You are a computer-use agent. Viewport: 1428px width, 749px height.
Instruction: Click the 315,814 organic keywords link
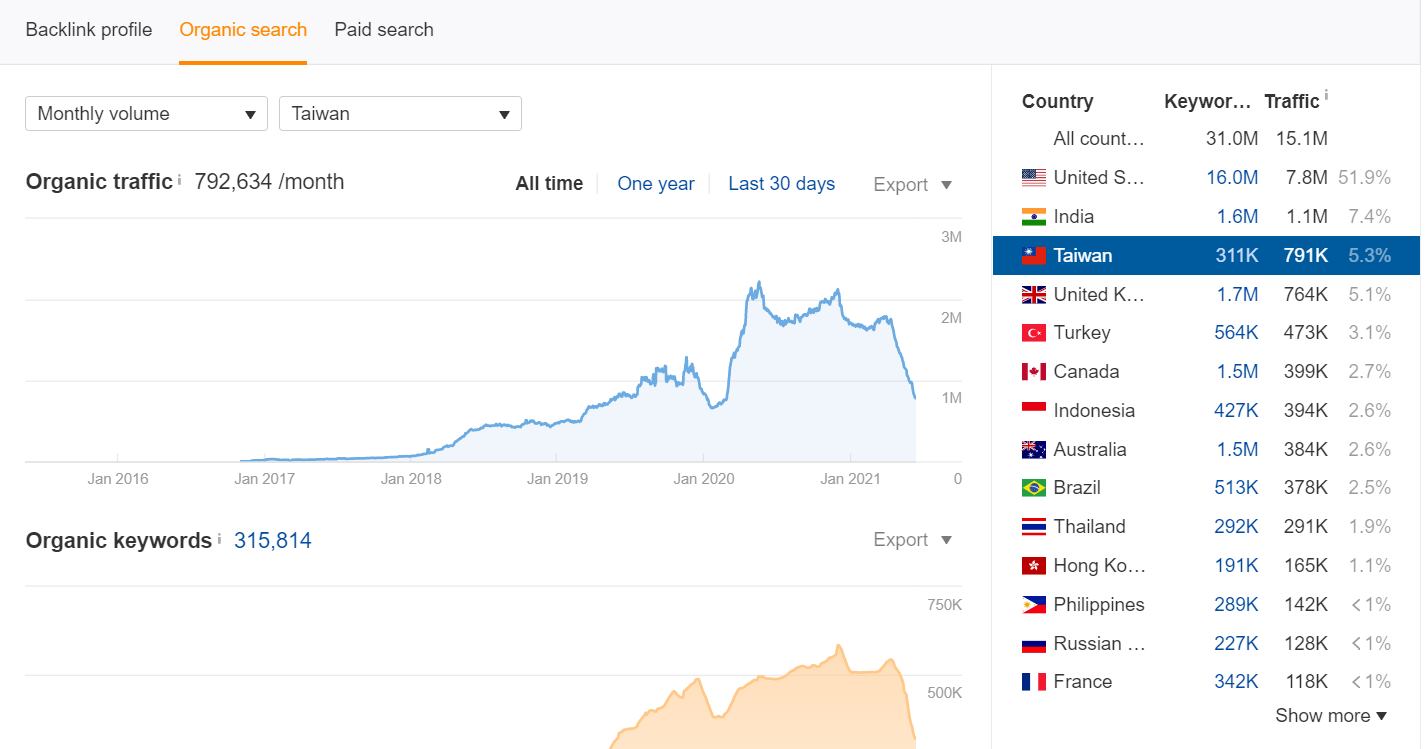click(272, 541)
